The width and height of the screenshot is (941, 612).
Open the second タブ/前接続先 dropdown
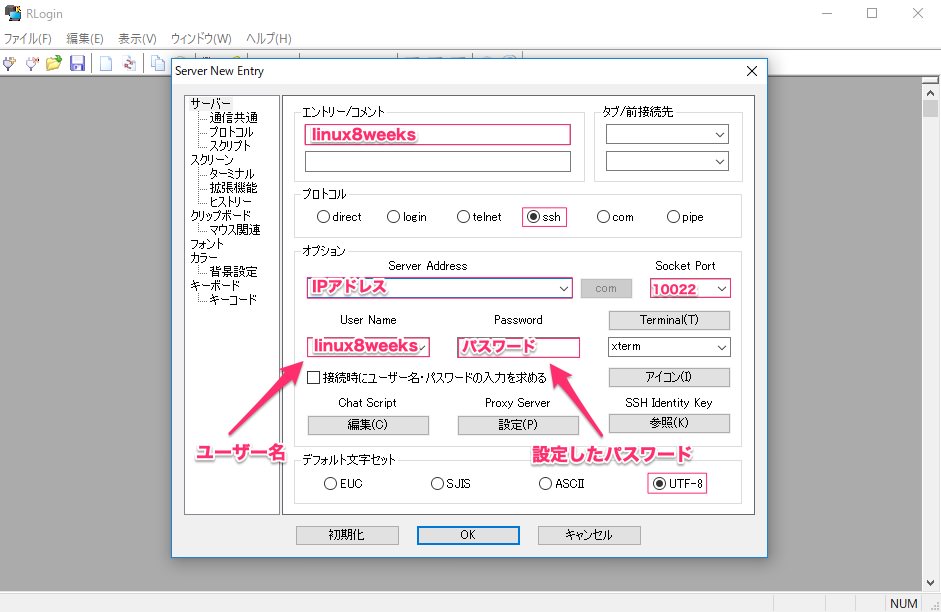(x=720, y=162)
